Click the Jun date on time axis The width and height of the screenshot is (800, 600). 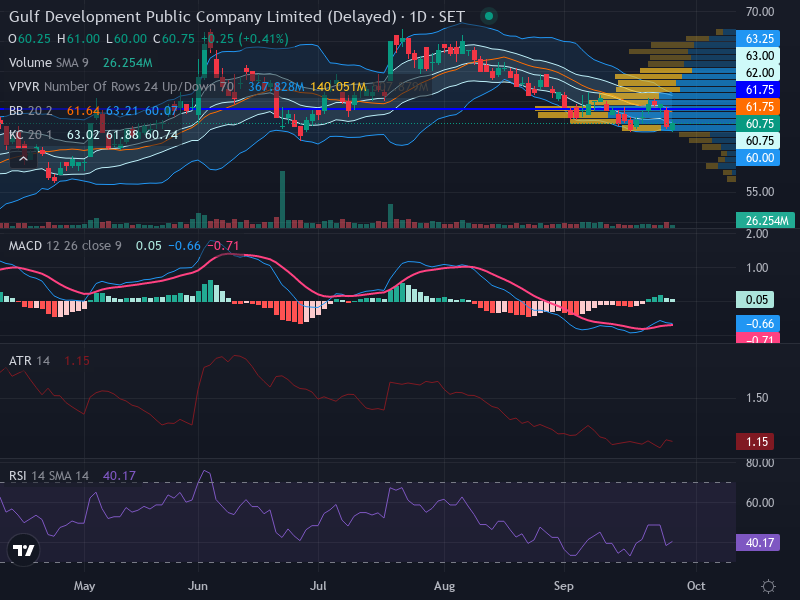198,586
